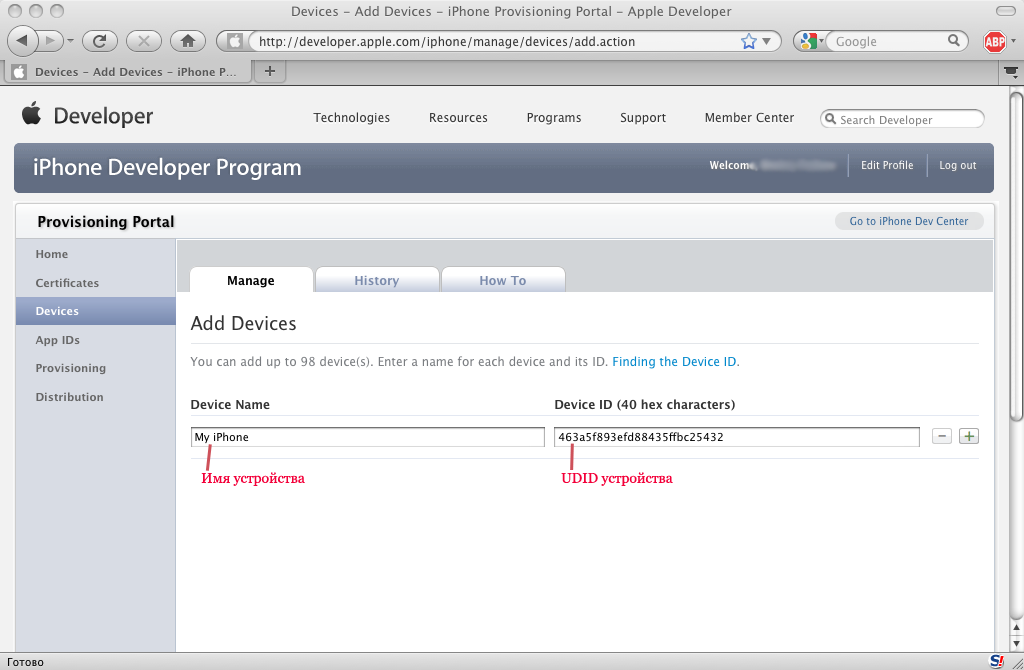Go forward with the browser forward arrow
This screenshot has height=670, width=1024.
click(50, 41)
